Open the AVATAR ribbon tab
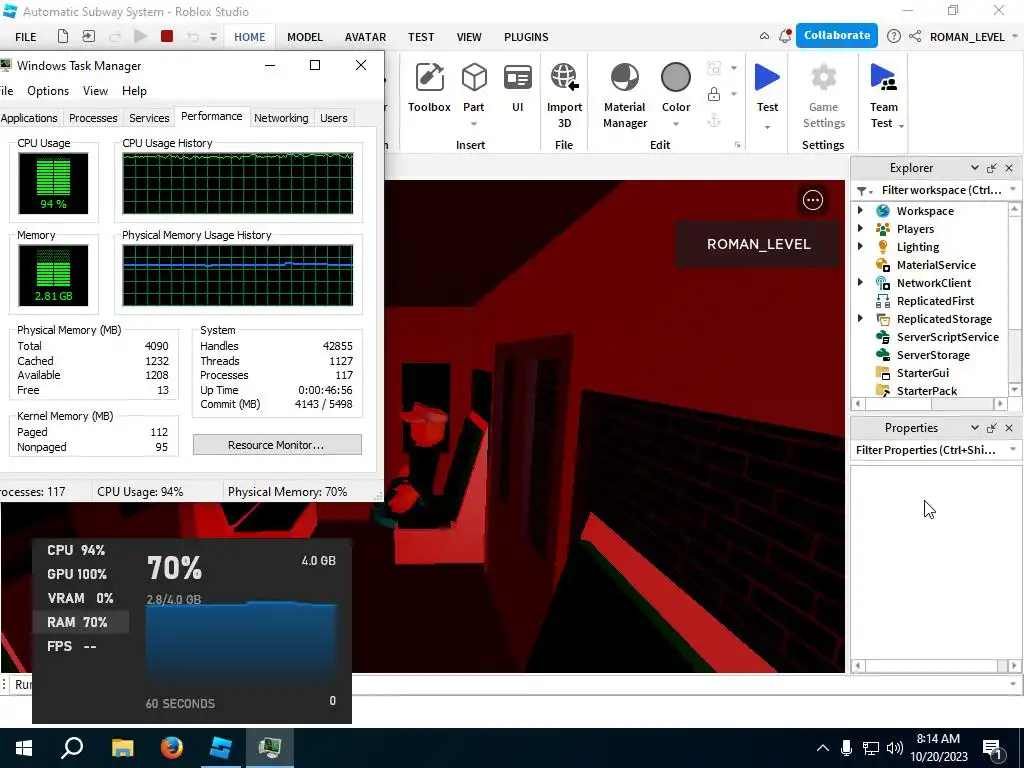Image resolution: width=1024 pixels, height=768 pixels. [365, 37]
